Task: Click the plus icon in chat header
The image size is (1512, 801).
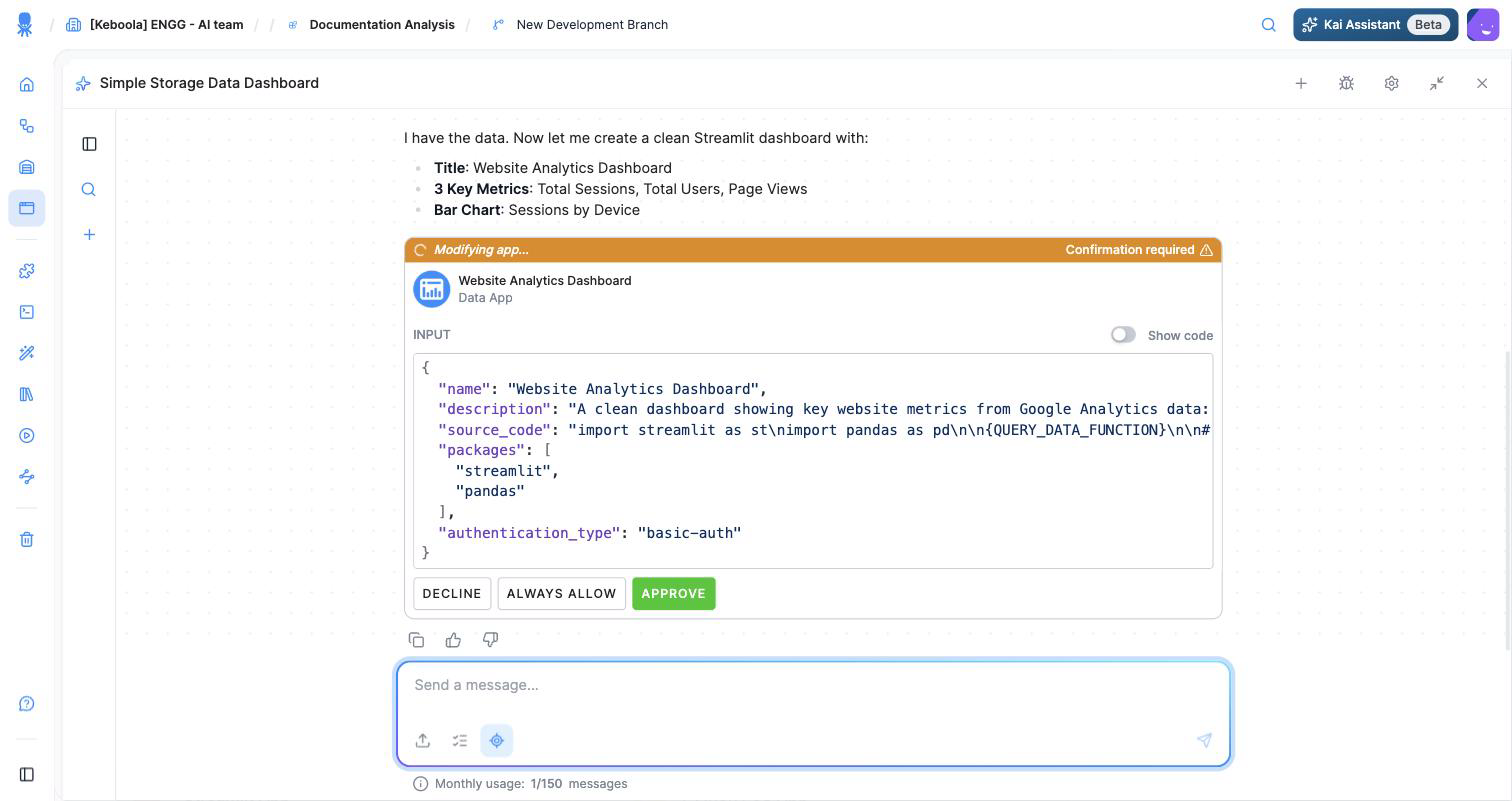Action: 1301,83
